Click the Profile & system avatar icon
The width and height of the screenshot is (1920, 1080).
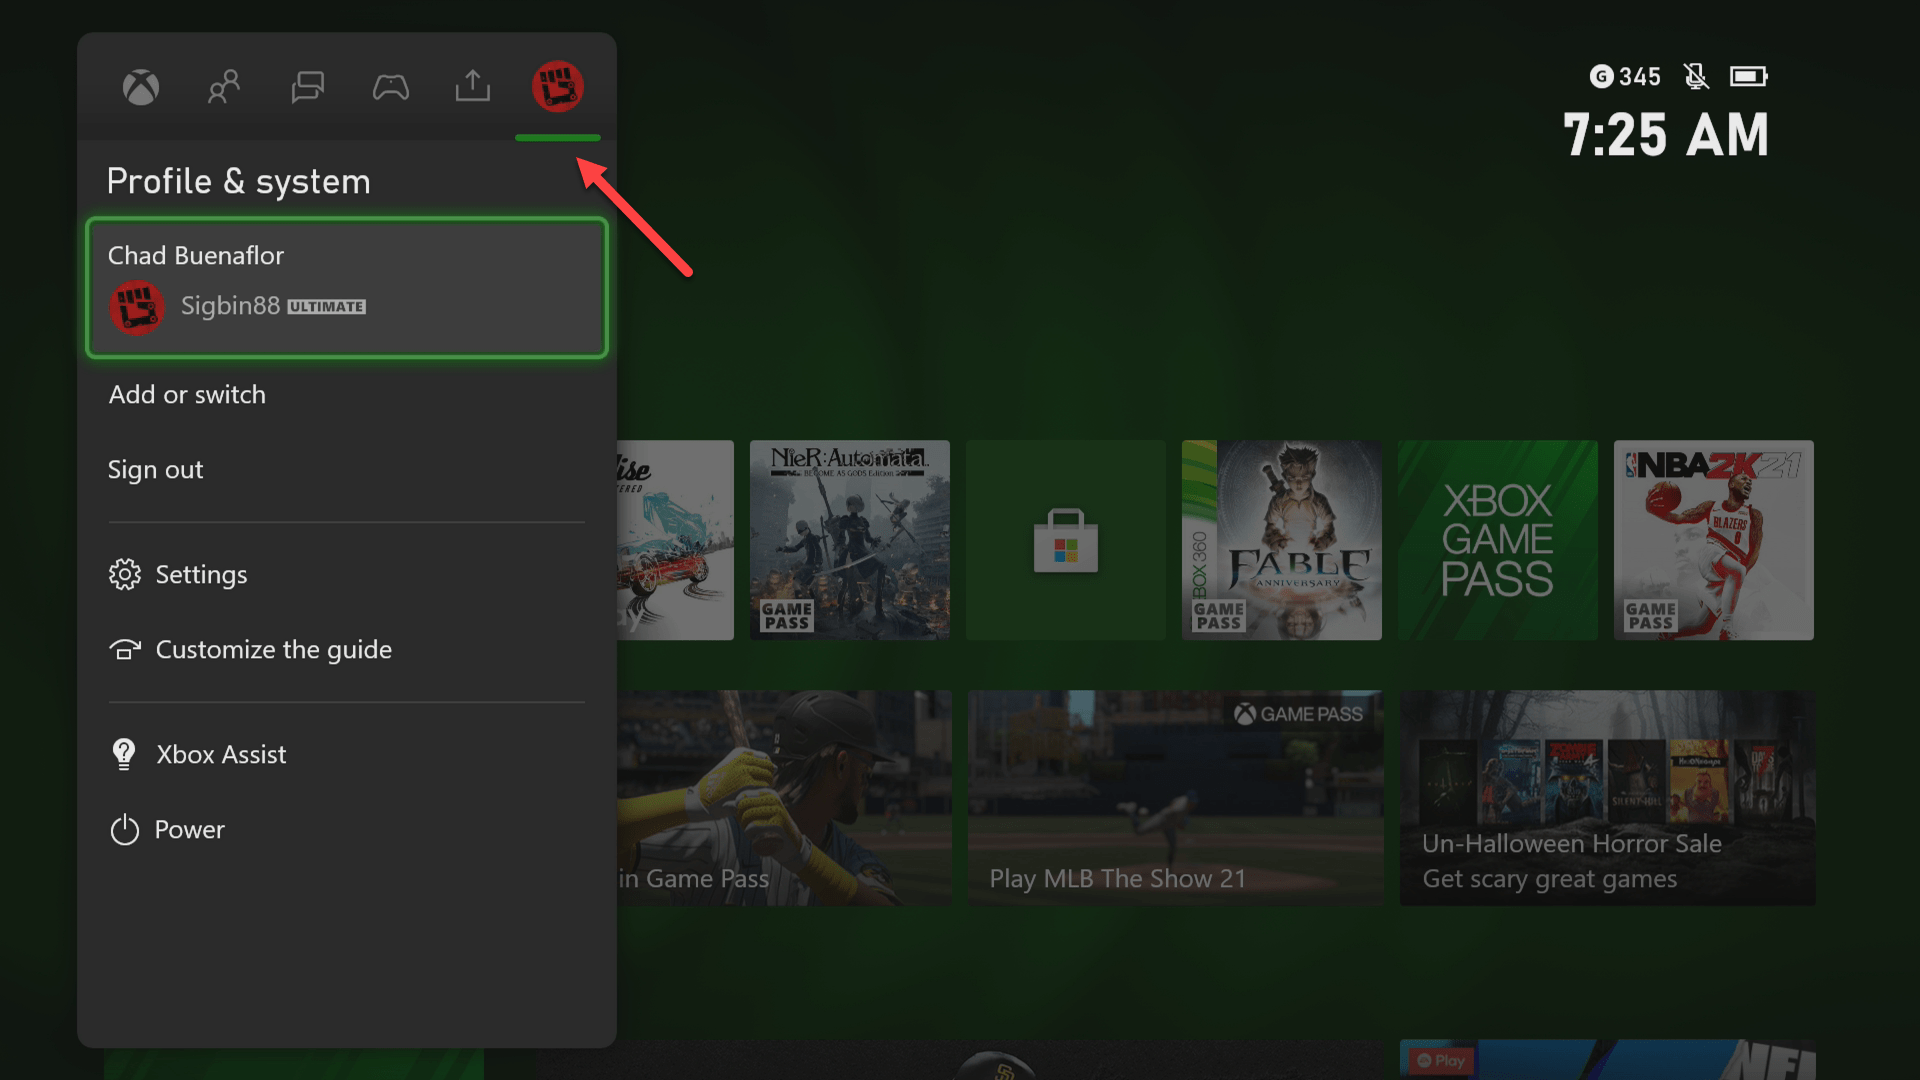click(558, 86)
